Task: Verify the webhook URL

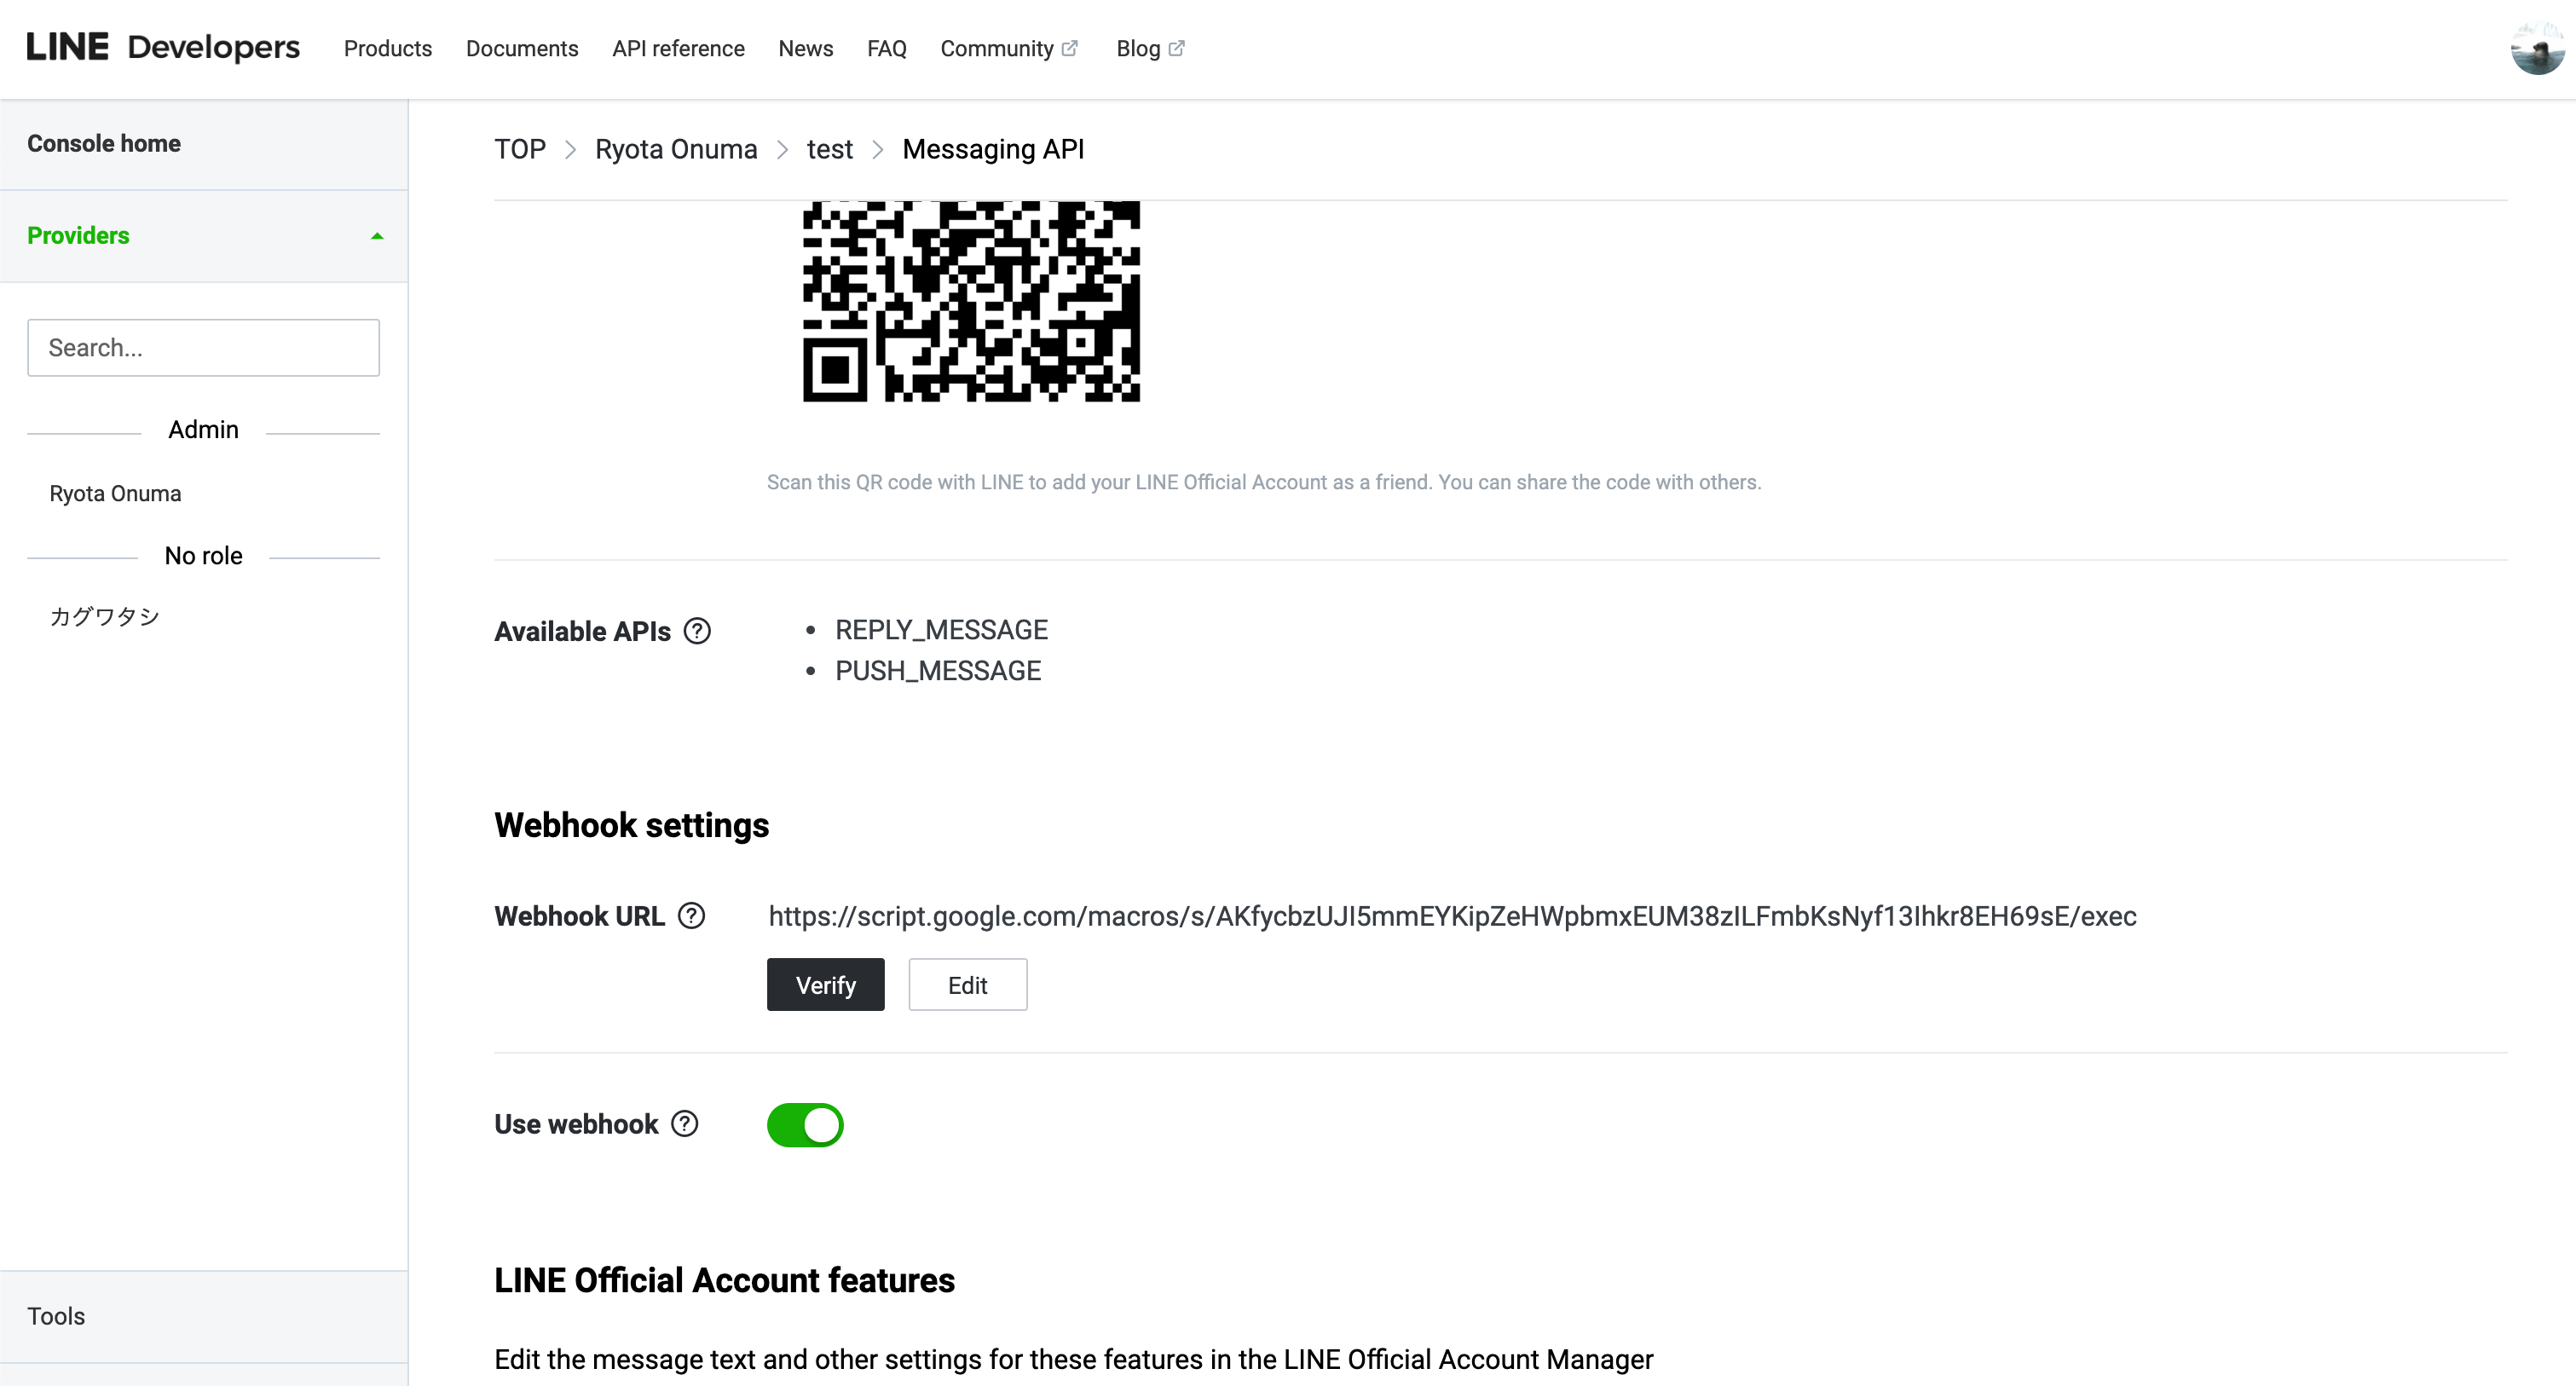Action: point(825,984)
